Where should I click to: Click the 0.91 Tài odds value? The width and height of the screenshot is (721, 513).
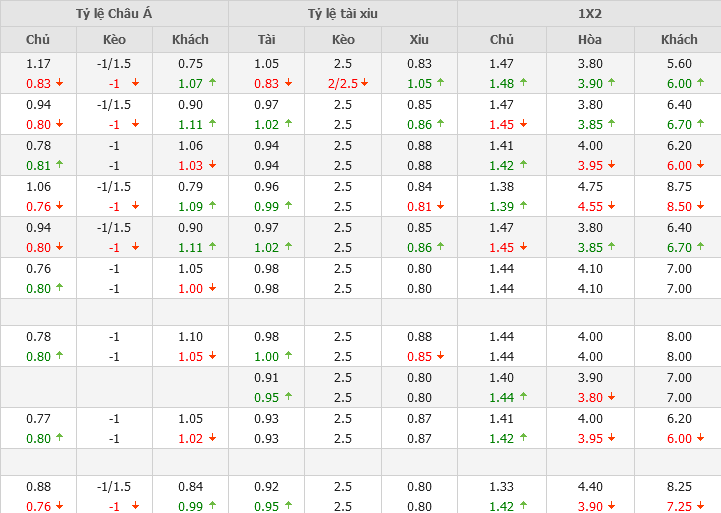click(266, 378)
